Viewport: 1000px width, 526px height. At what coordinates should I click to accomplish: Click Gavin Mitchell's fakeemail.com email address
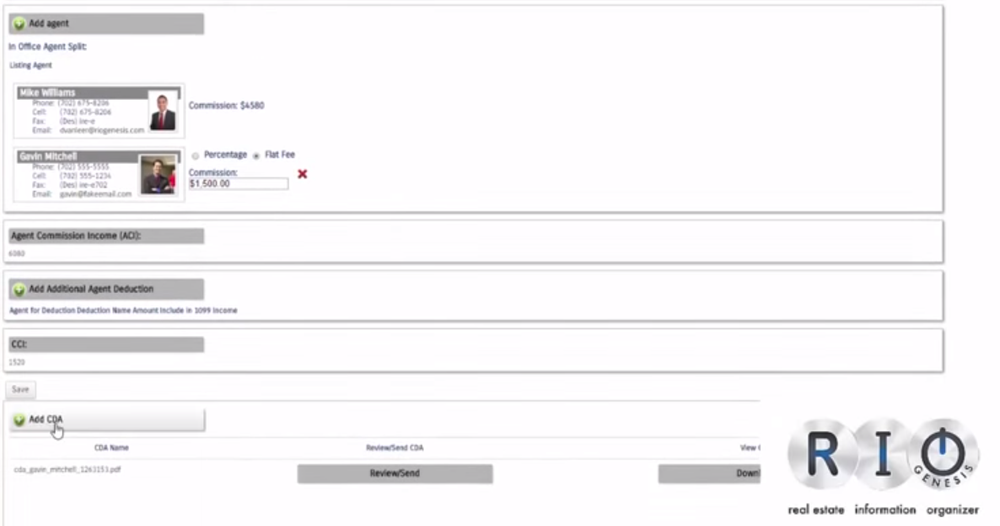click(95, 194)
